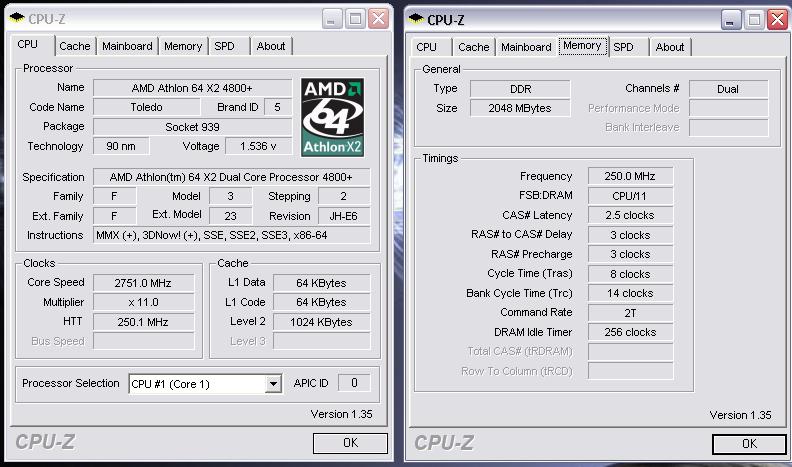Screen dimensions: 792x467
Task: Click the Cycle Time (Tras) value 8 clocks
Action: (630, 274)
